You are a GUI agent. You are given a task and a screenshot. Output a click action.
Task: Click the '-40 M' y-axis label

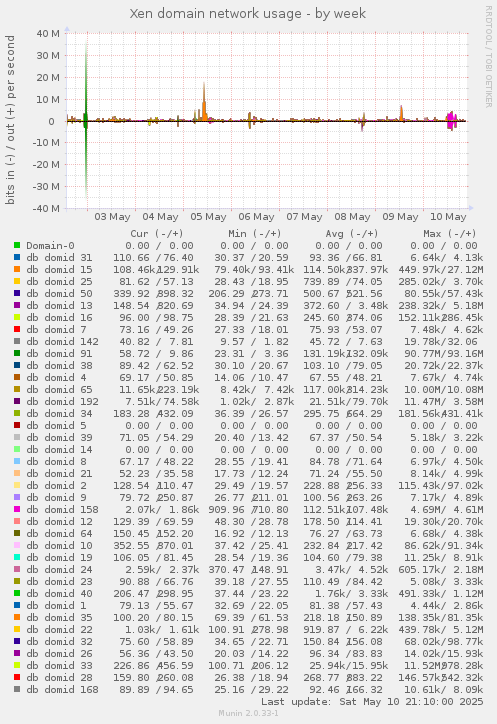pyautogui.click(x=46, y=208)
